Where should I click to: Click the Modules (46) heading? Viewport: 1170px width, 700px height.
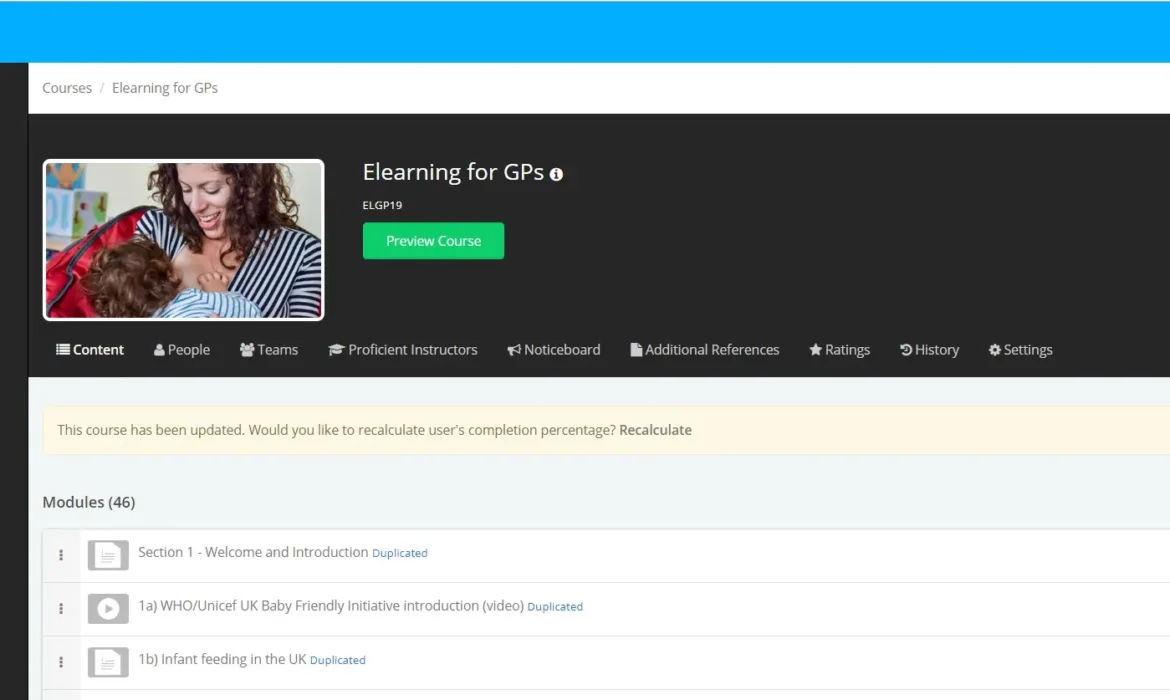(89, 502)
